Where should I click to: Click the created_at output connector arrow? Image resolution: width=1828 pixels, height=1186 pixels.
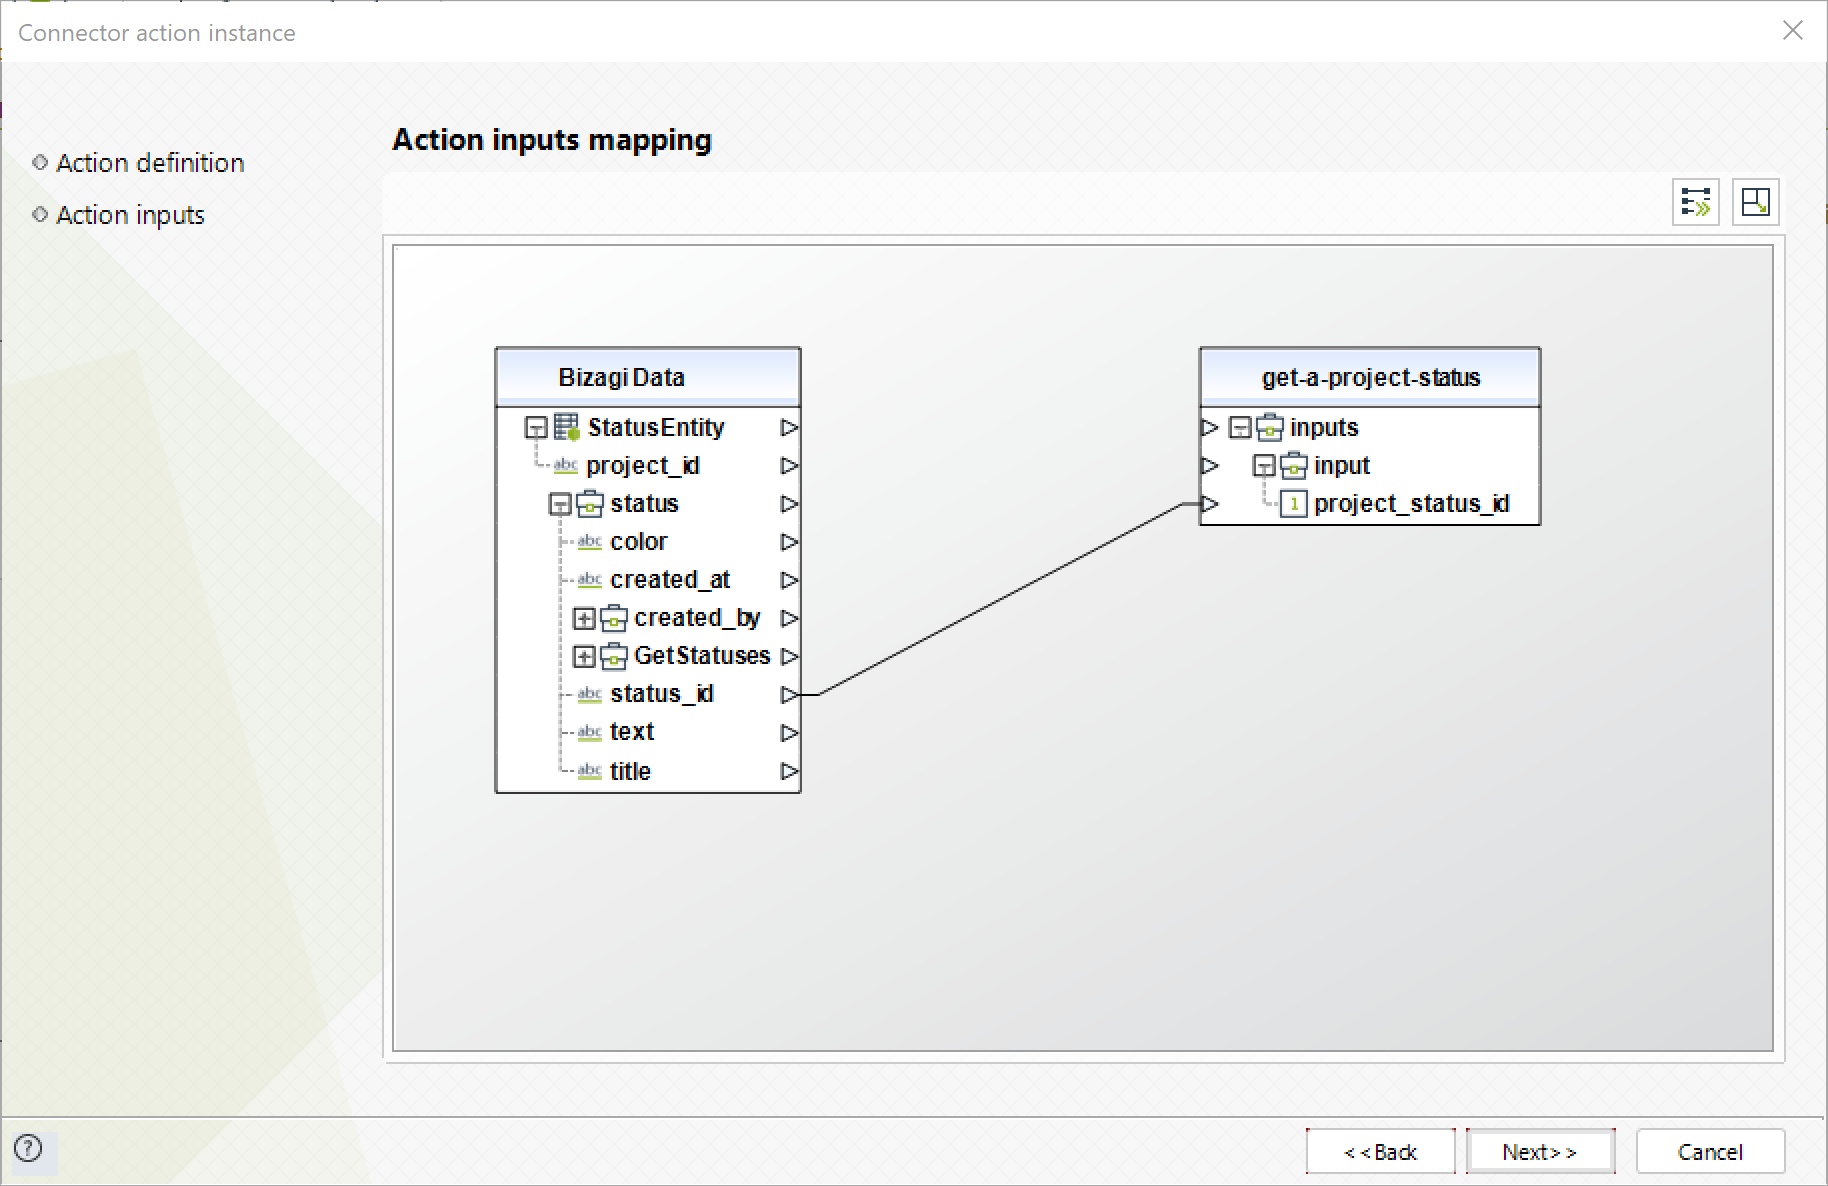click(789, 580)
